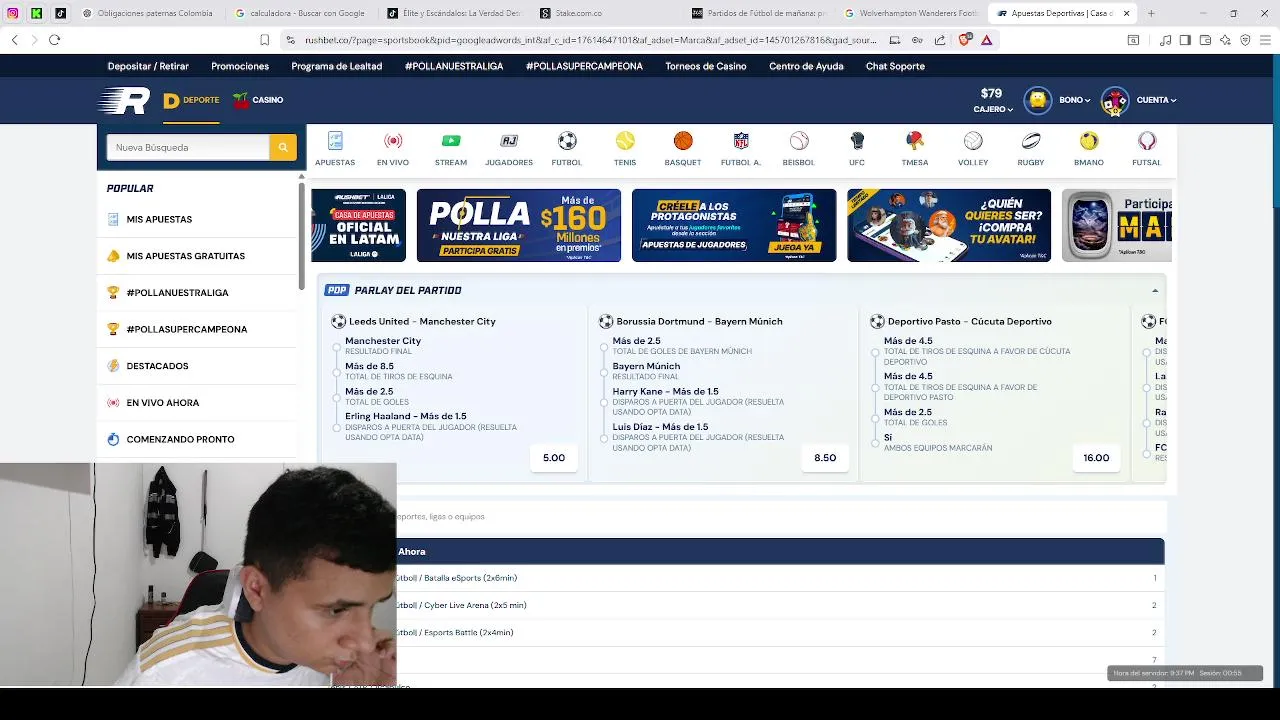Open the #POLLASUPERCAMPEONA top link
The image size is (1280, 720).
[584, 66]
